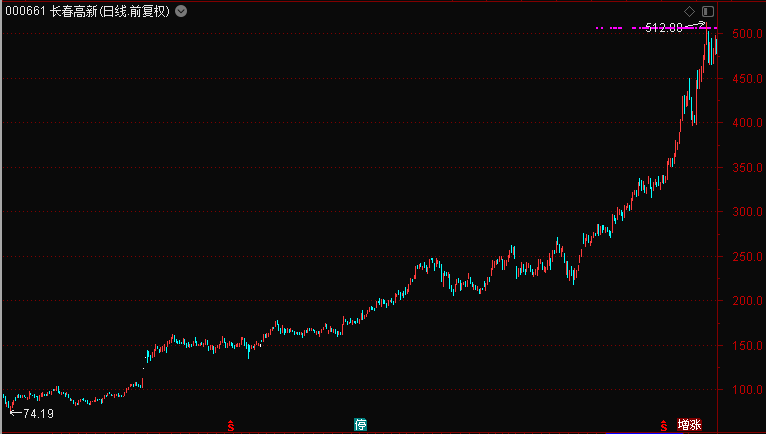Click the magenta dashed price line
This screenshot has width=766, height=434.
[x=656, y=28]
